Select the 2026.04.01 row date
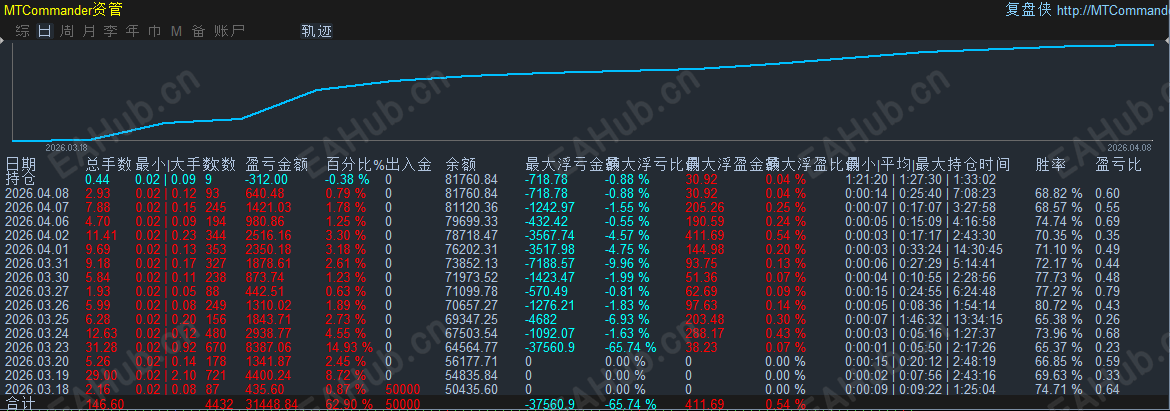Viewport: 1170px width, 411px height. (37, 249)
